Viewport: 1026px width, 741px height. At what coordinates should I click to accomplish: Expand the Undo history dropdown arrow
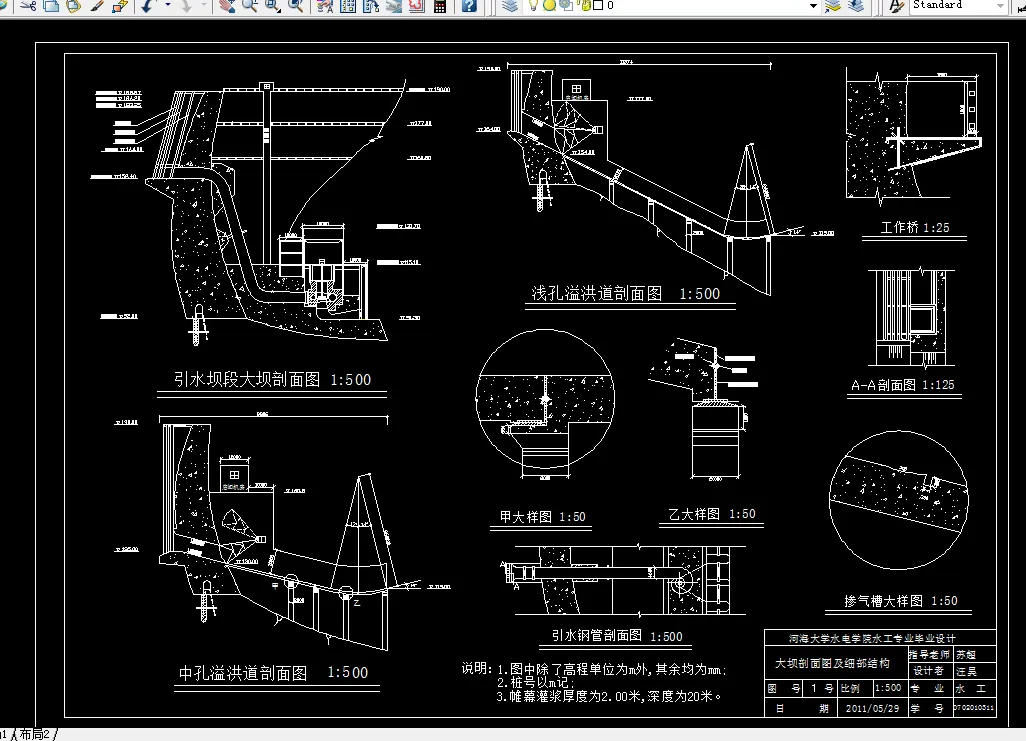[167, 7]
